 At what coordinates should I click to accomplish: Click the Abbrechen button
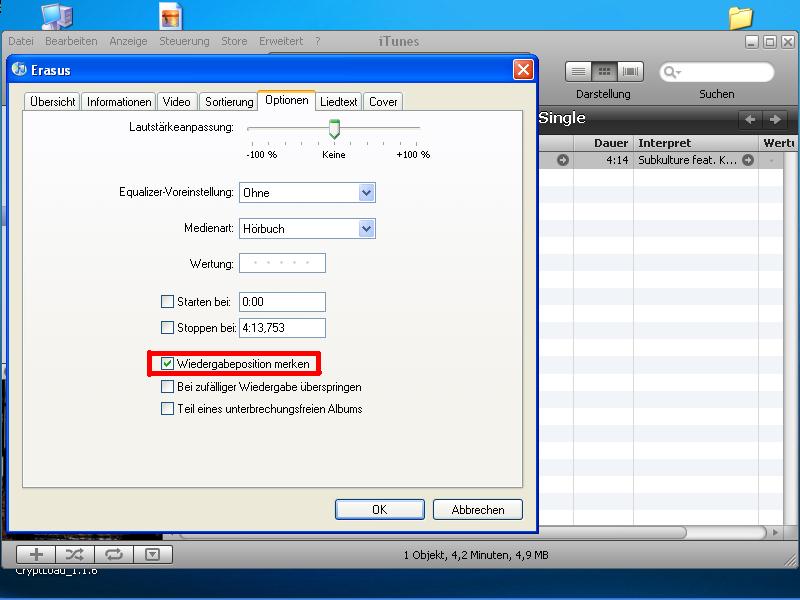coord(478,509)
